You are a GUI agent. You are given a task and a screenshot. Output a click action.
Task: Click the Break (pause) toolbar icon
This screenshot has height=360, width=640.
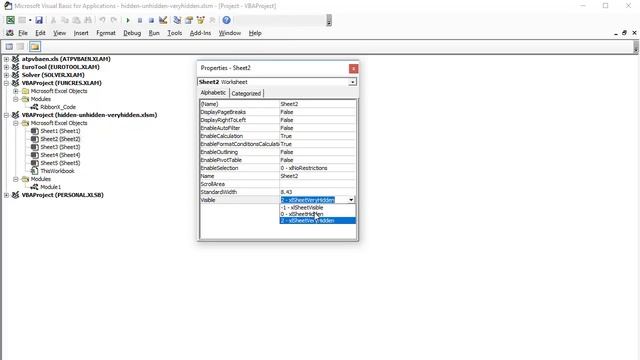[140, 20]
